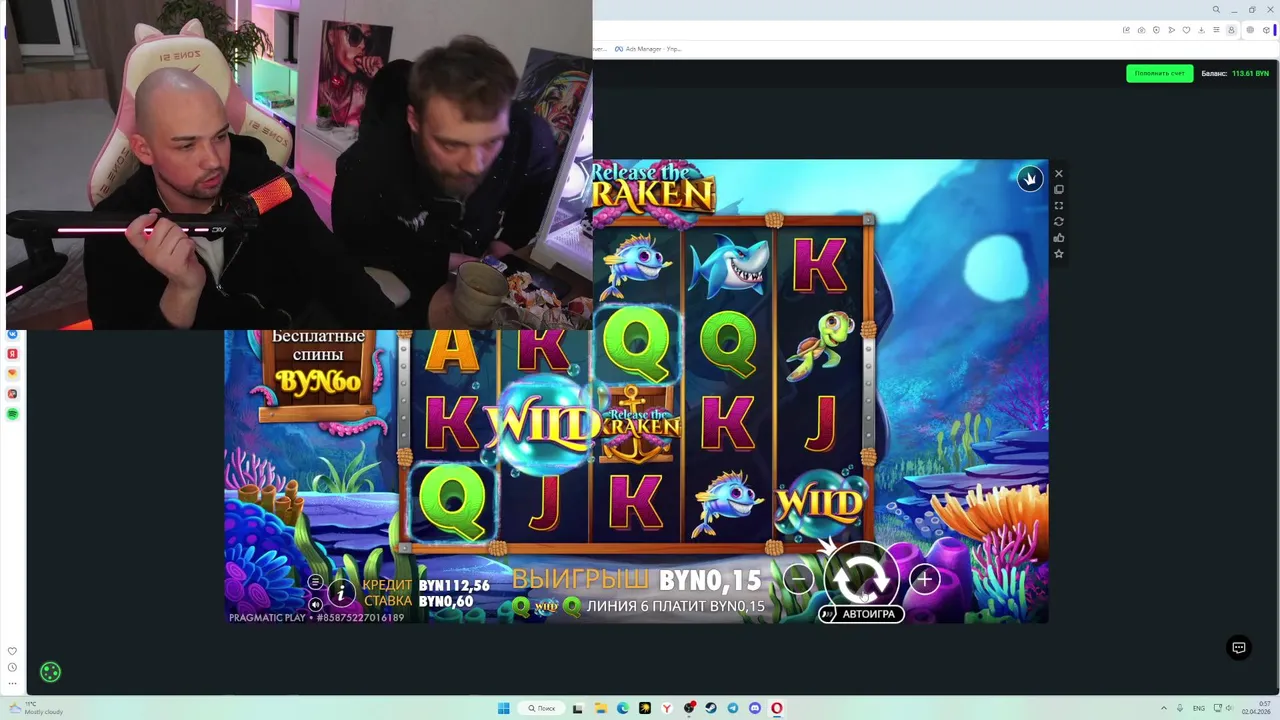Open the game info 'i' icon
Image resolution: width=1280 pixels, height=720 pixels.
[x=340, y=593]
